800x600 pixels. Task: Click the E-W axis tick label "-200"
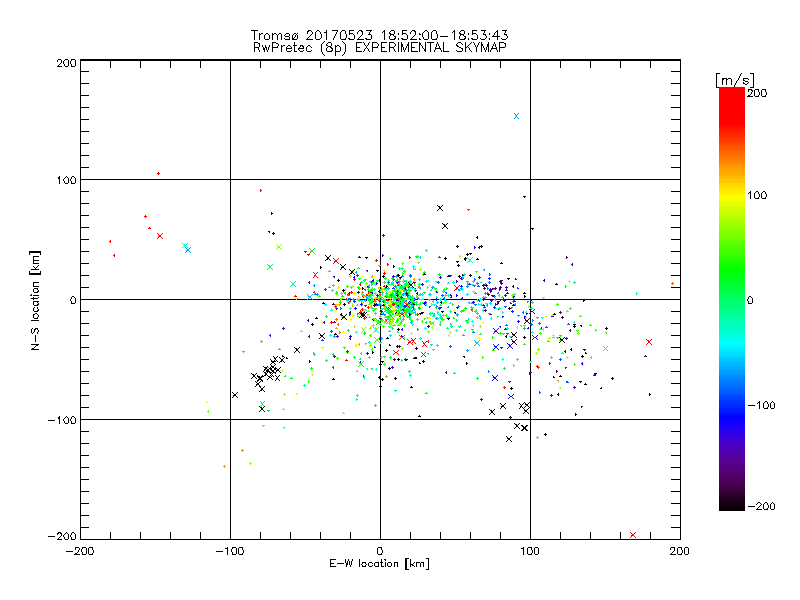80,551
